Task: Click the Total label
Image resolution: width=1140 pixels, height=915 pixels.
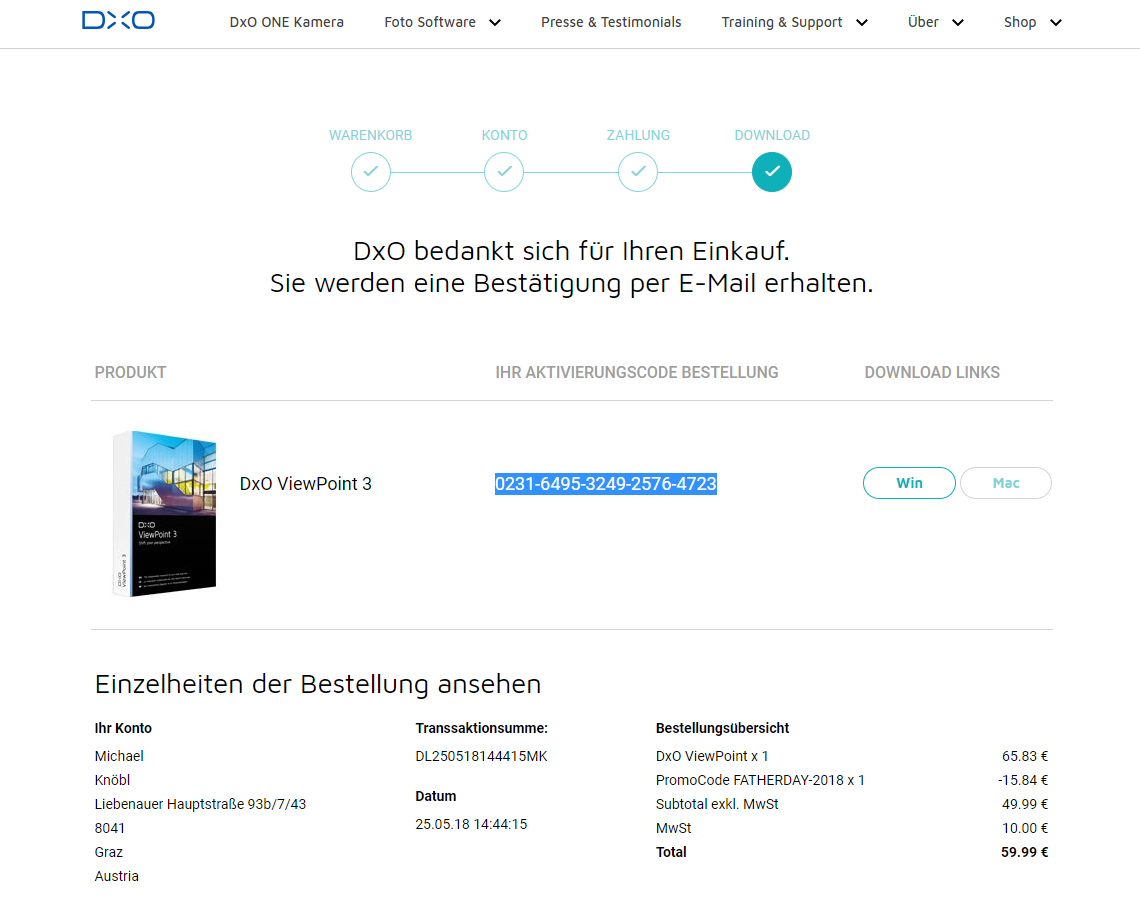Action: [x=671, y=852]
